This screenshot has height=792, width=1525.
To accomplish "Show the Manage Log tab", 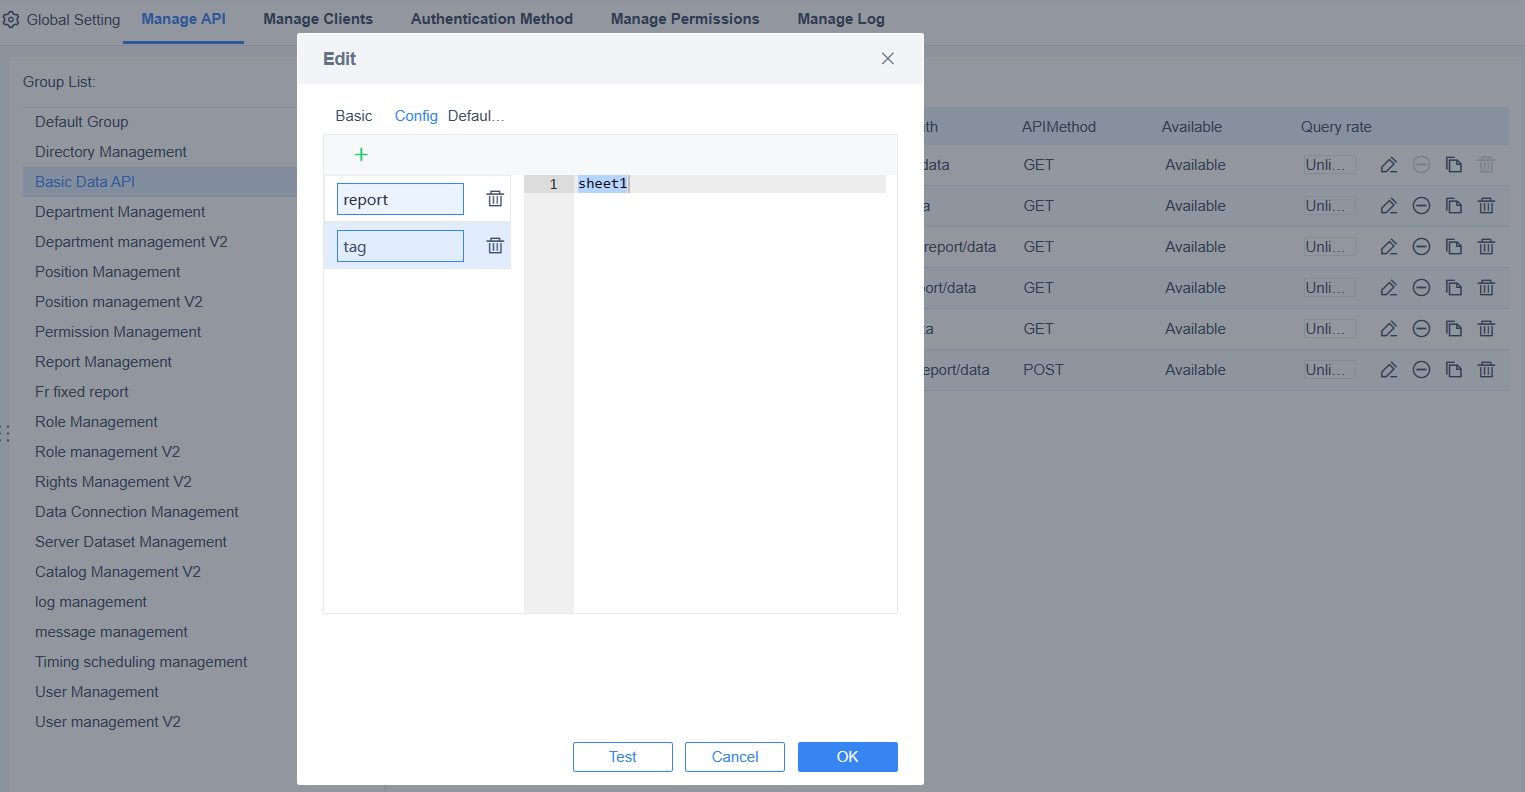I will (841, 19).
